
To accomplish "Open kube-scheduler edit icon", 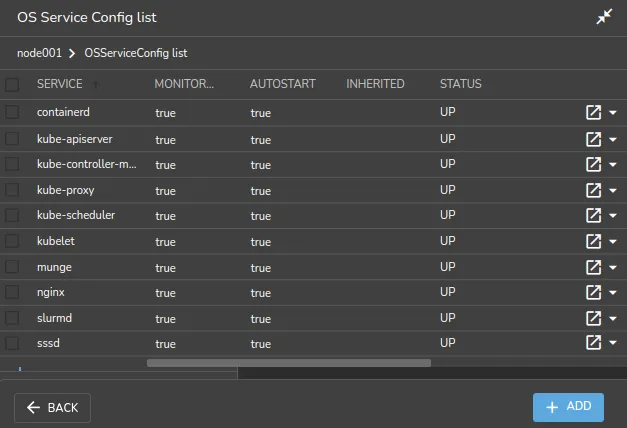I will point(593,215).
